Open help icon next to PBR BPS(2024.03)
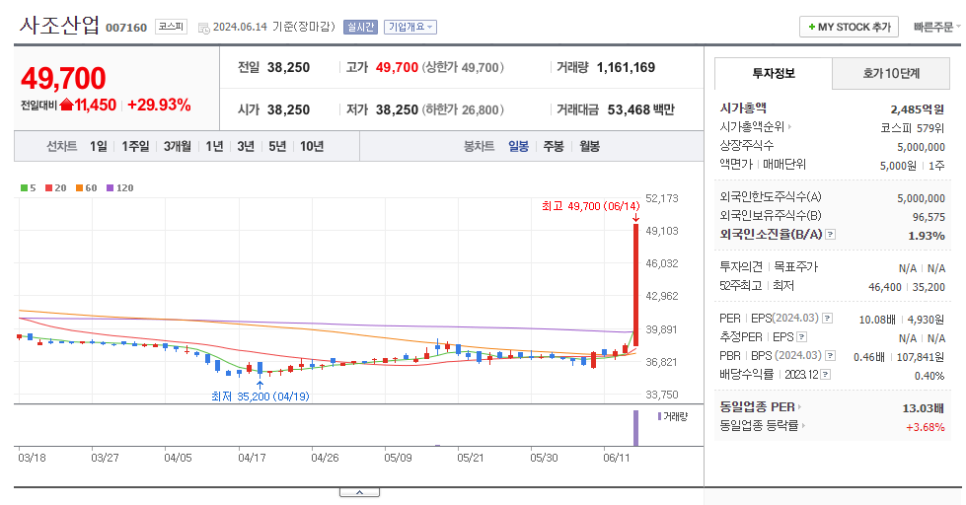The width and height of the screenshot is (966, 505). pyautogui.click(x=830, y=356)
